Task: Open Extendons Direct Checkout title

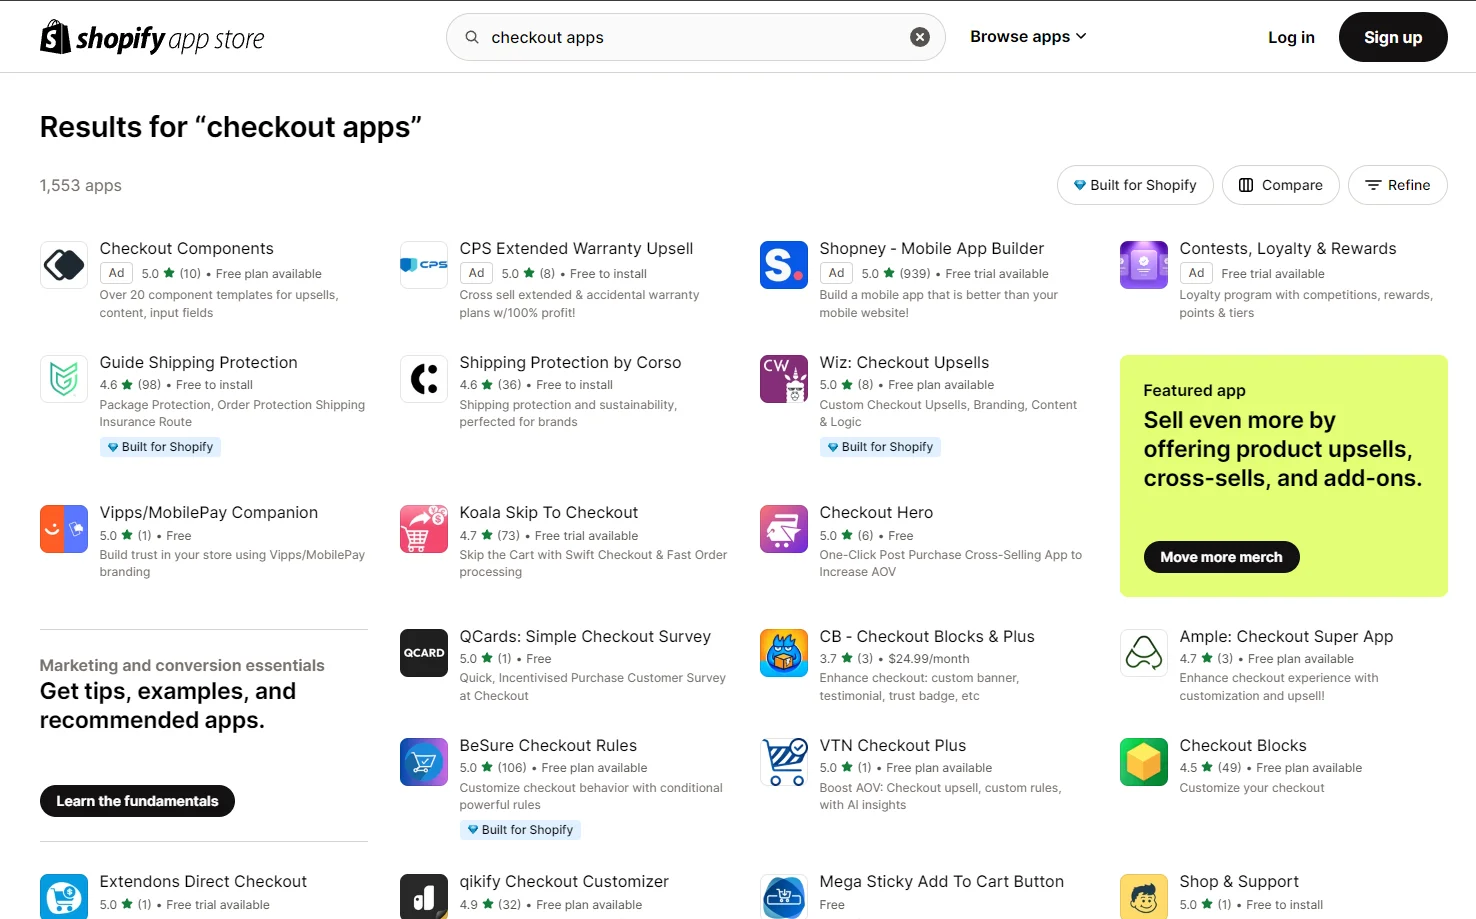Action: point(203,881)
